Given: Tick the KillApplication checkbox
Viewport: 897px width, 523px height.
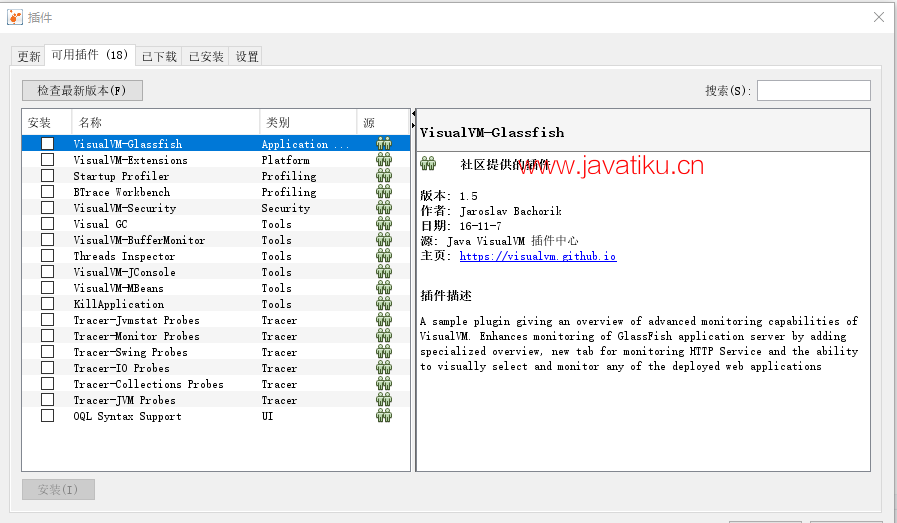Looking at the screenshot, I should (x=47, y=304).
